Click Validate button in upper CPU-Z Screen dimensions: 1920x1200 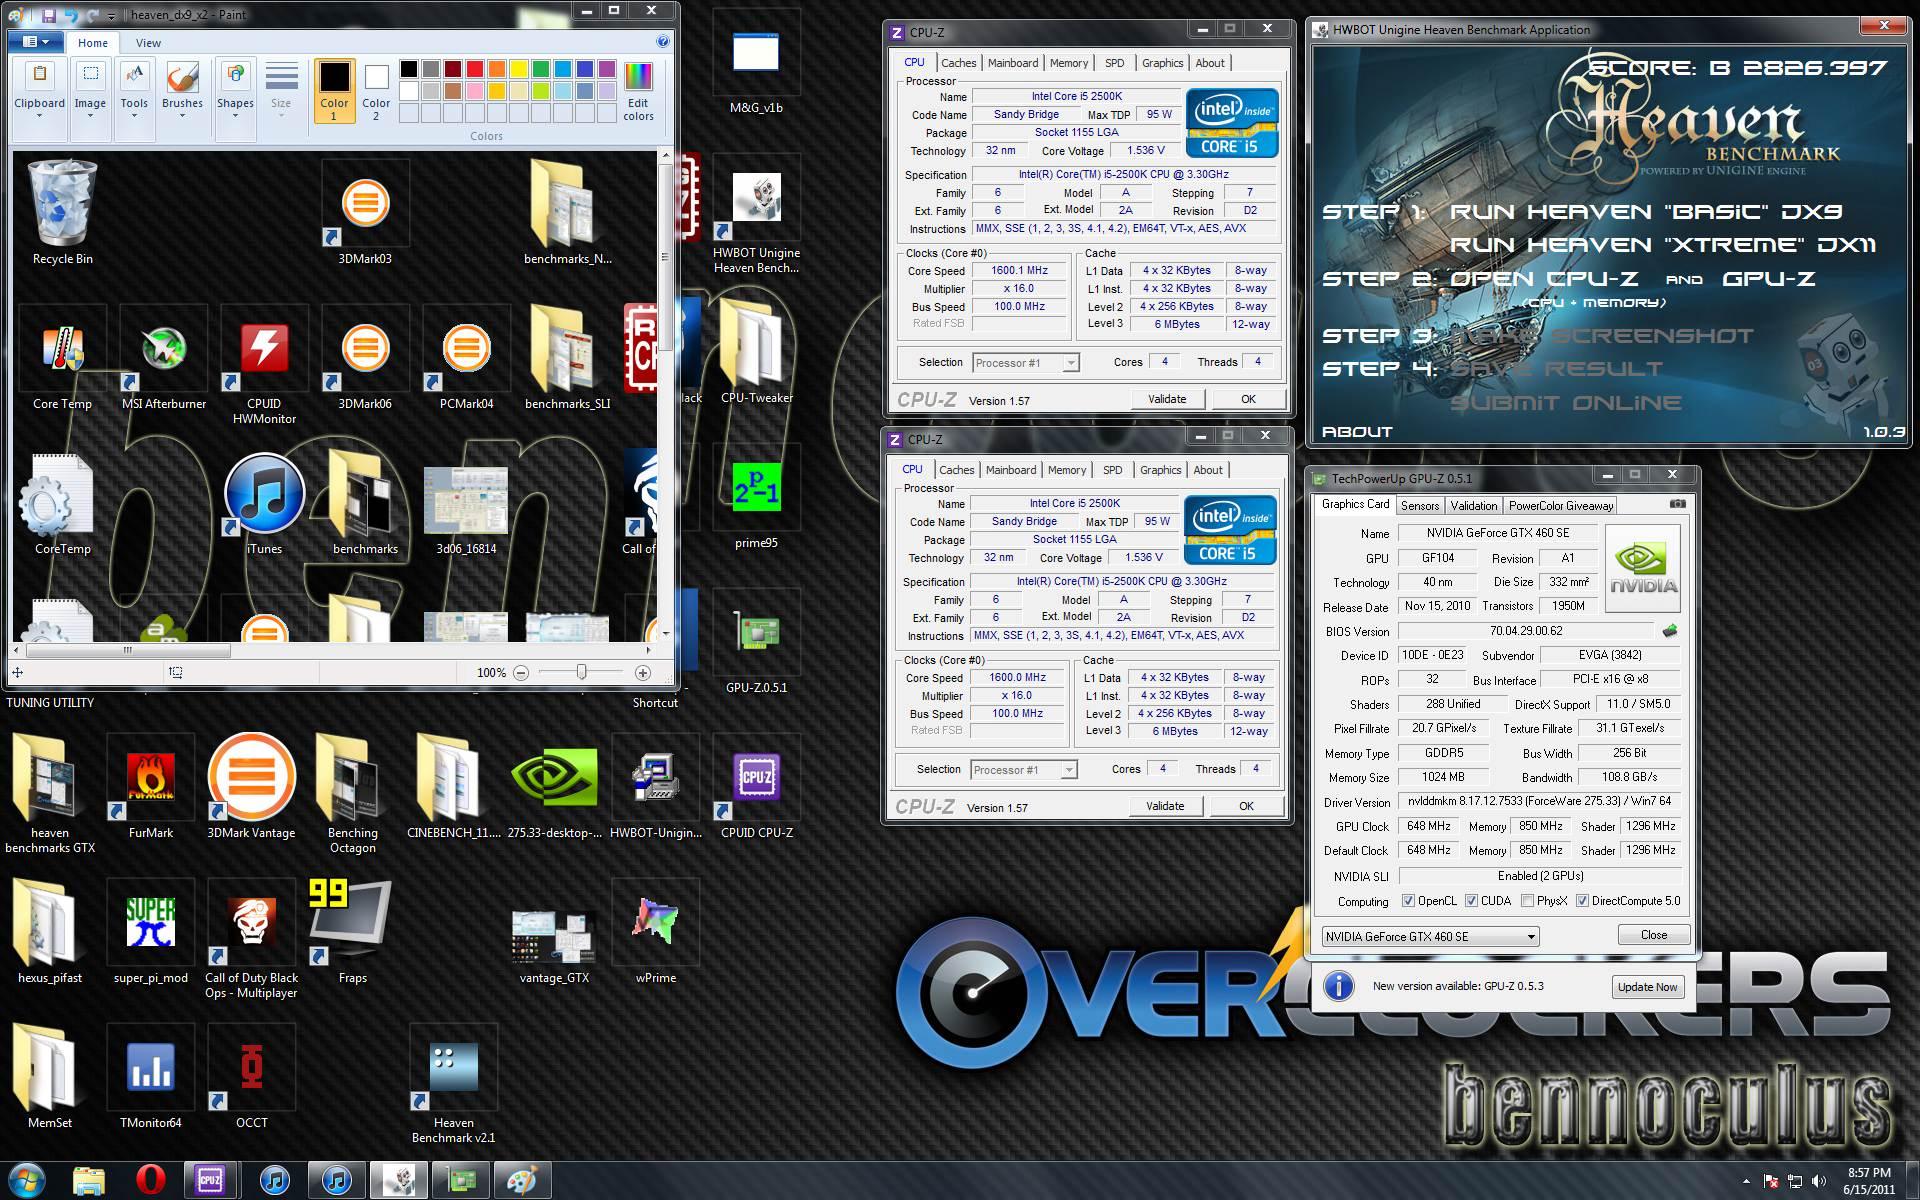coord(1167,399)
